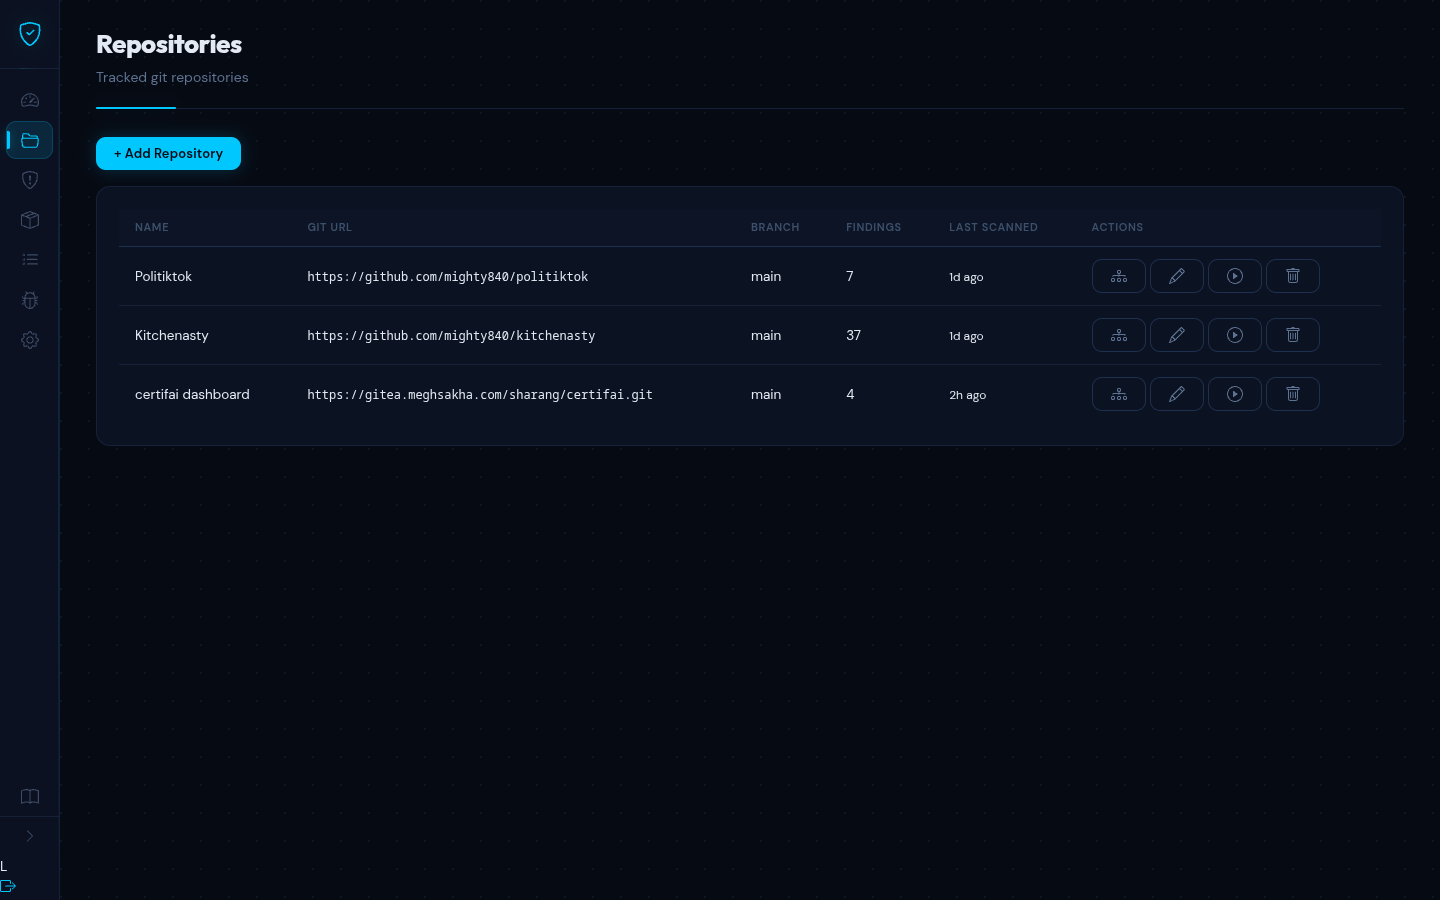This screenshot has height=900, width=1440.
Task: Delete the Kitchenasty repository
Action: click(1292, 335)
